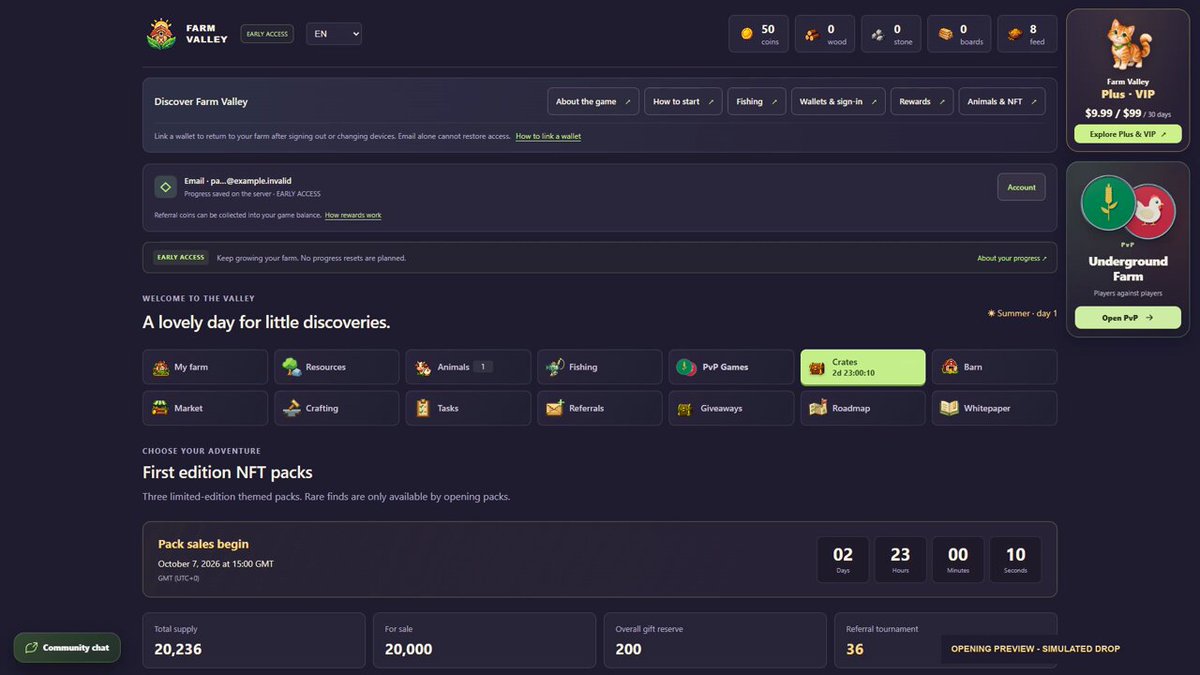This screenshot has height=675, width=1200.
Task: Click the feed resource icon
Action: click(x=1013, y=34)
